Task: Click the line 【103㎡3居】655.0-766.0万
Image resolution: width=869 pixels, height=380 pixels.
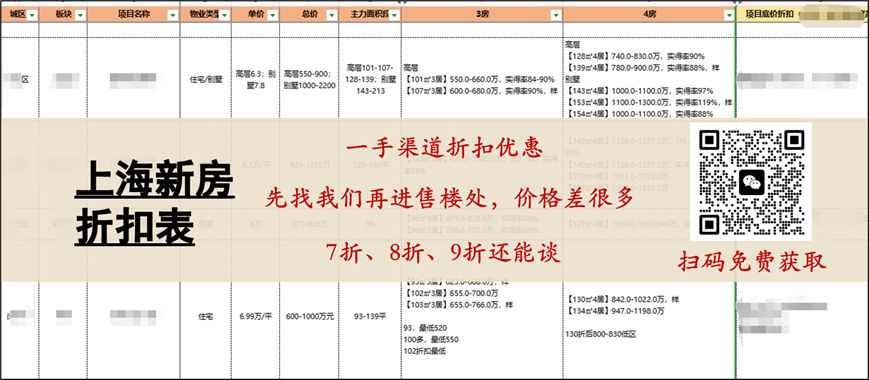Action: [x=458, y=305]
